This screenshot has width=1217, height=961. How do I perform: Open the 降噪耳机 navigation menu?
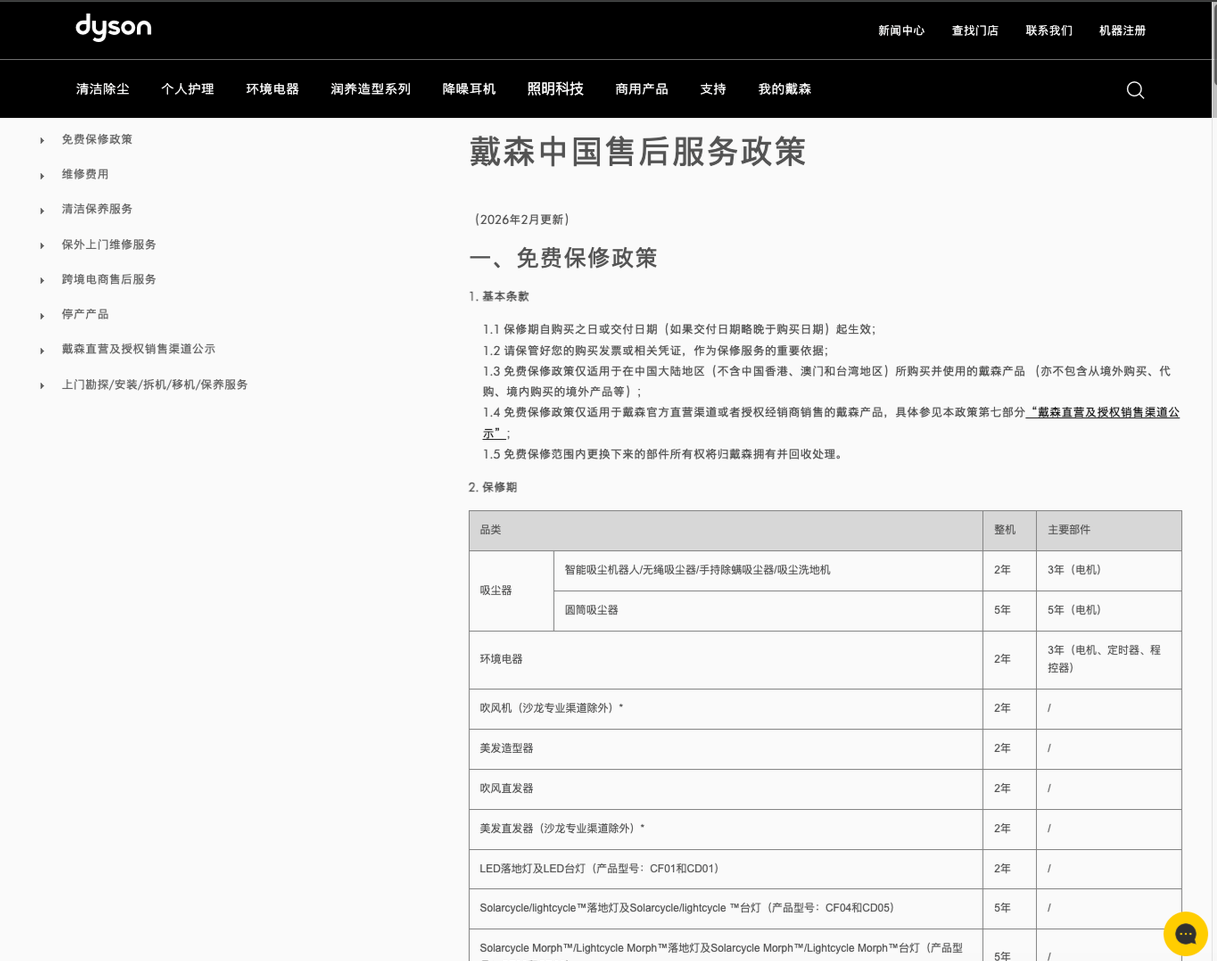pyautogui.click(x=468, y=89)
